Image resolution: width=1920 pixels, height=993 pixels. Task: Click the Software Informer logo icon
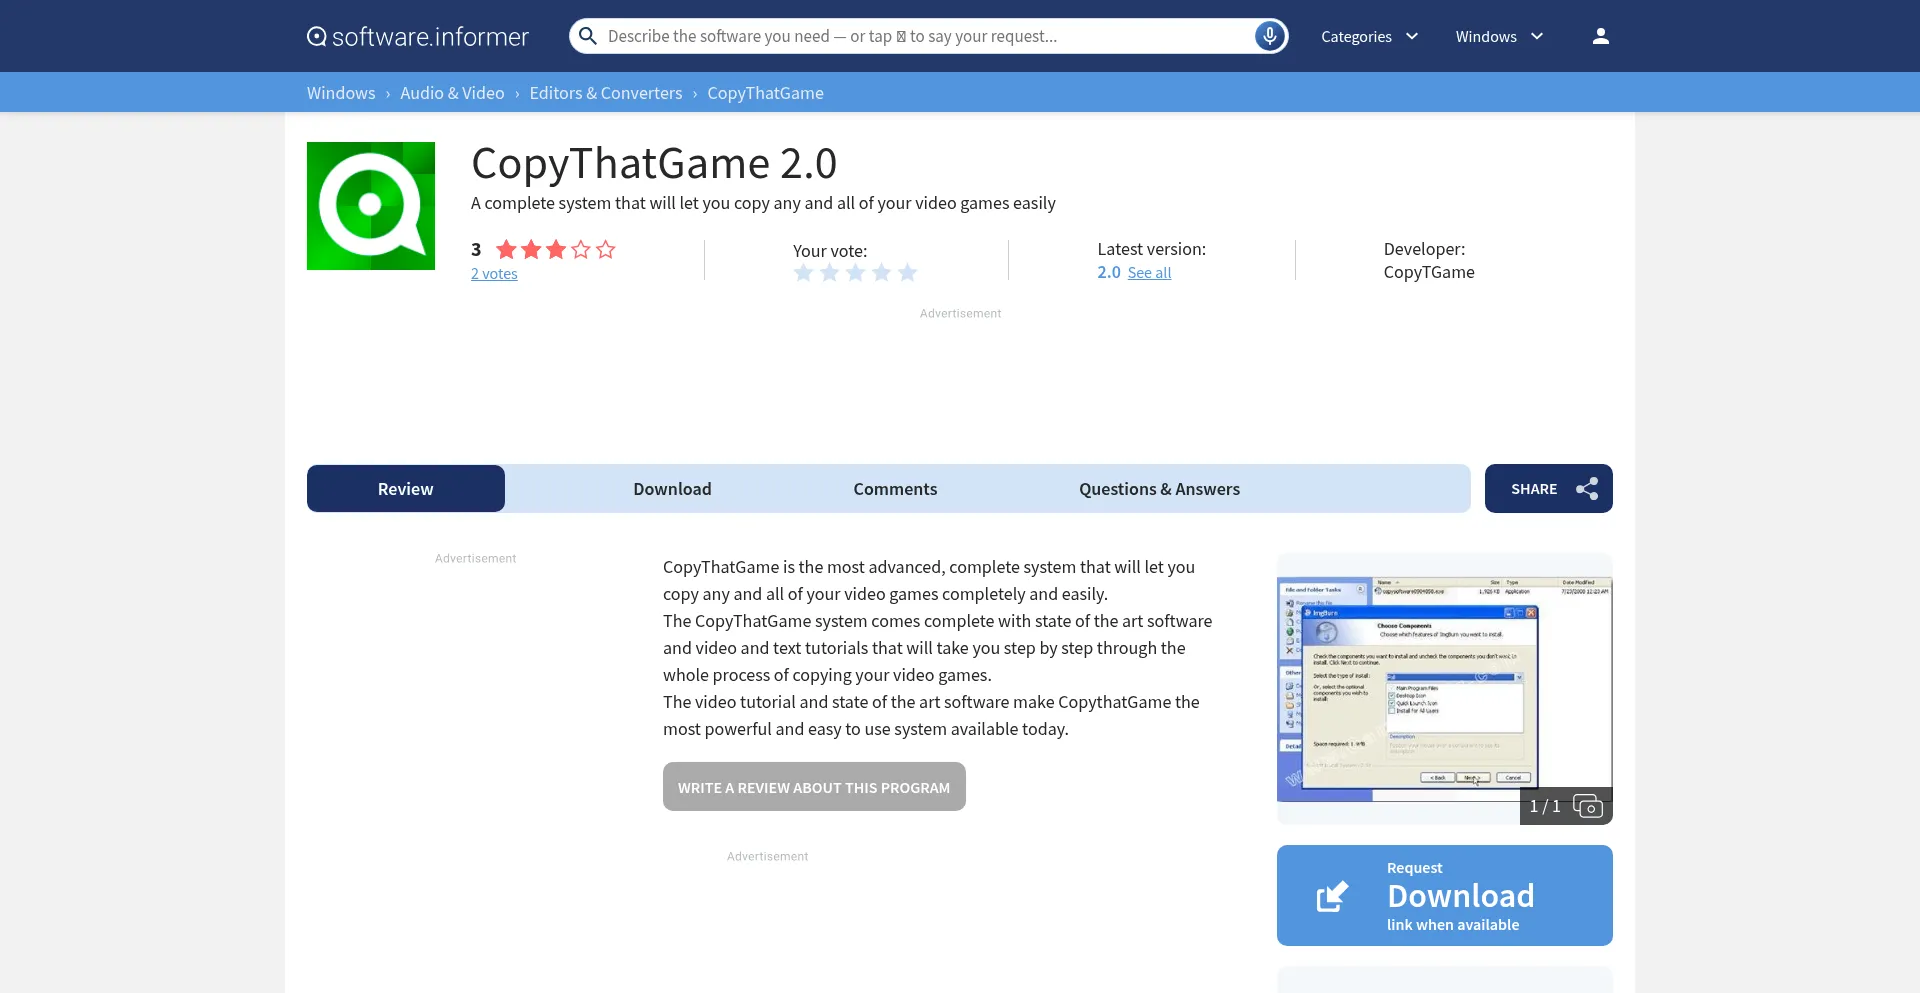click(x=317, y=36)
